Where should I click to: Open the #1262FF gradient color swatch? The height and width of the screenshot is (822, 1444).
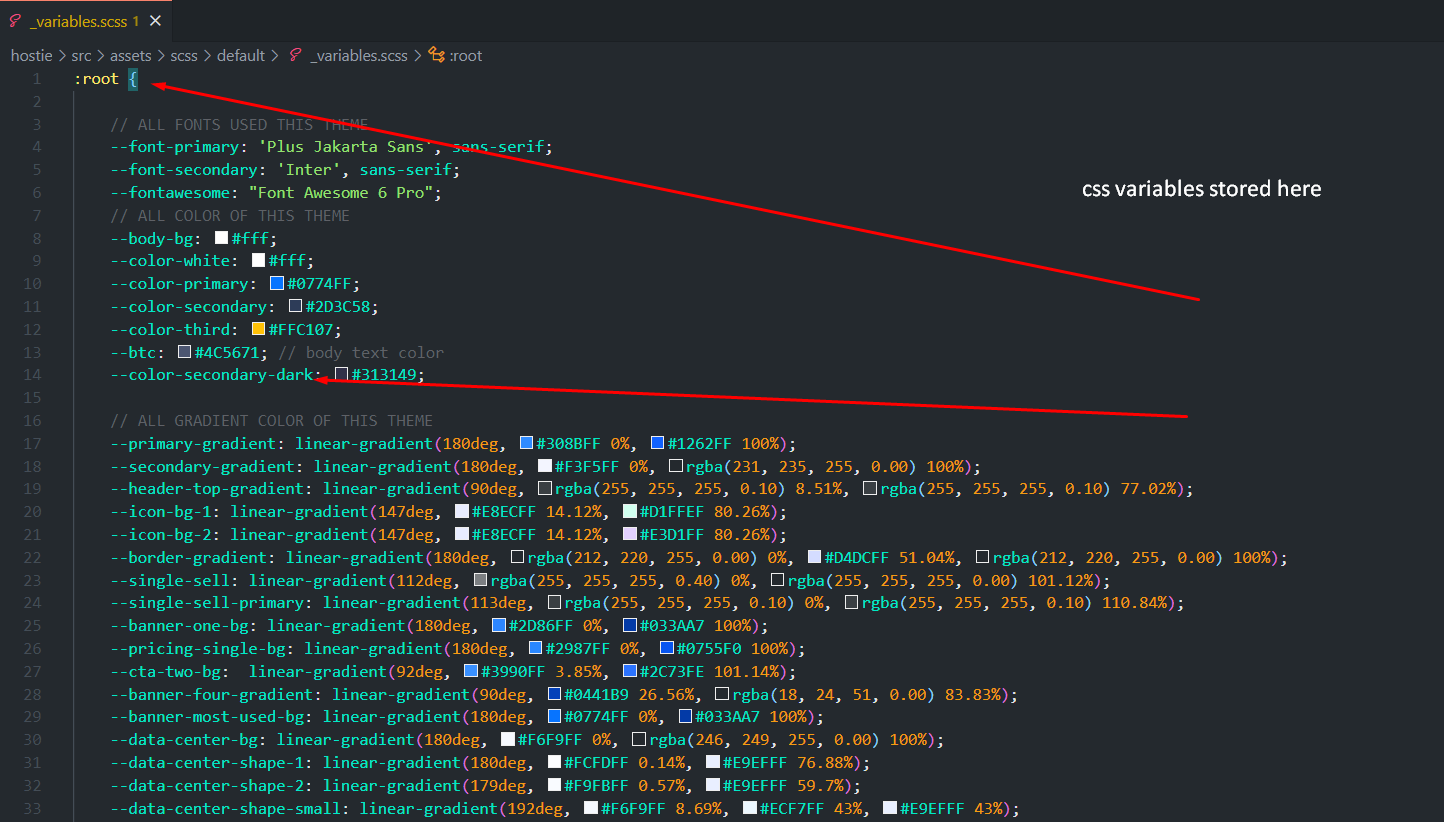tap(657, 443)
